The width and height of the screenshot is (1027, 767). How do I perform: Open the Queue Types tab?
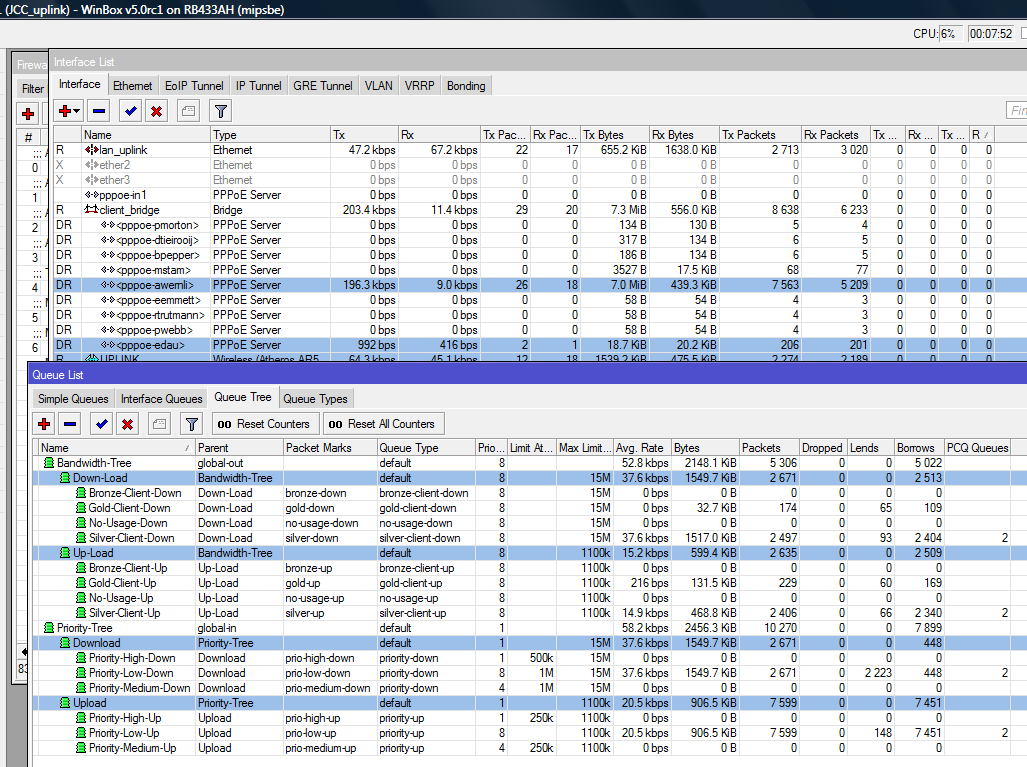[316, 399]
